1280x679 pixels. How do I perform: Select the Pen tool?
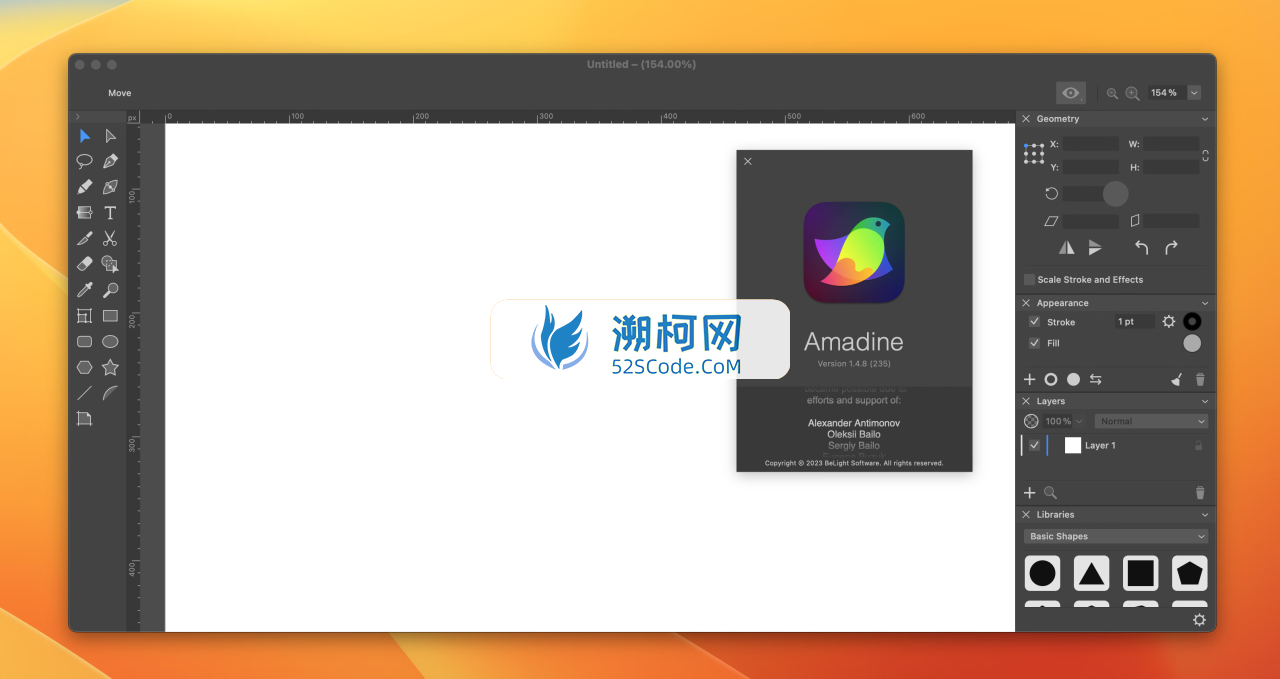110,161
